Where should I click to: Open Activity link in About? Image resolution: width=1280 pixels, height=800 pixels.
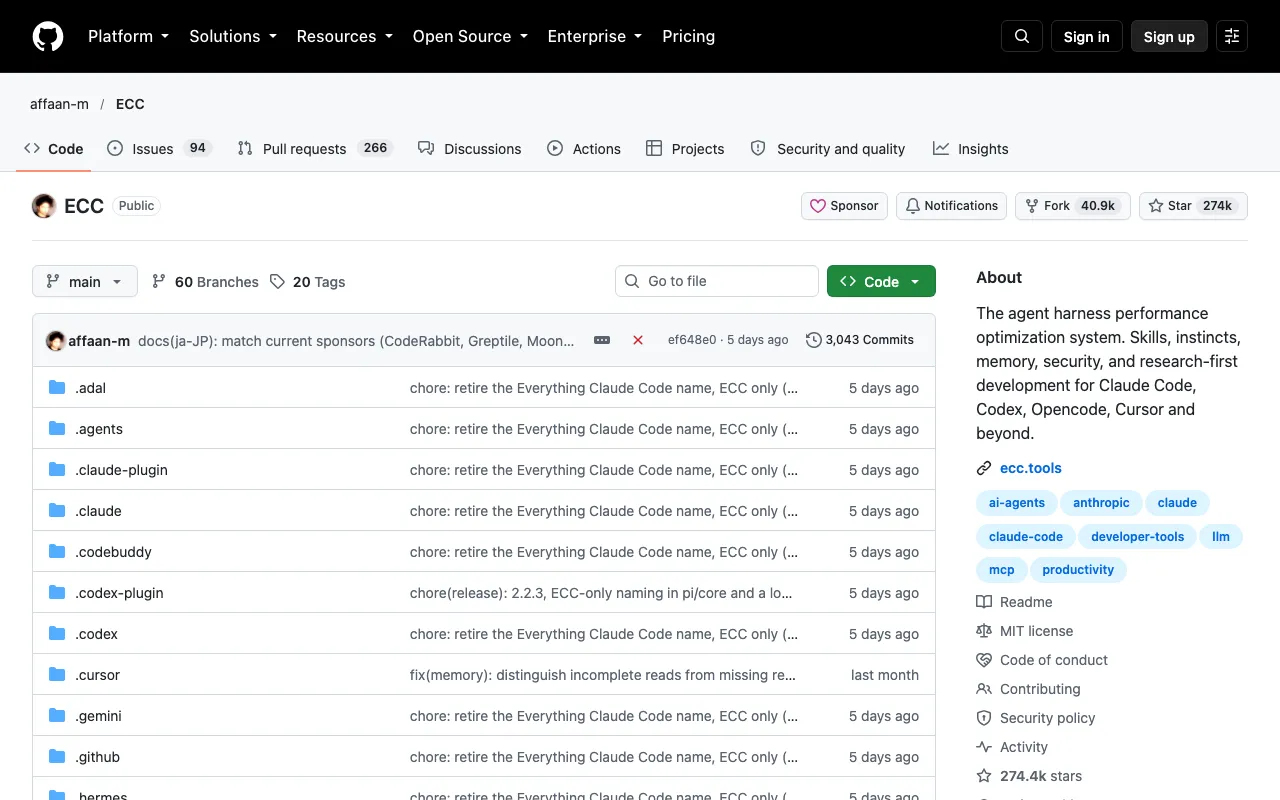(1013, 747)
